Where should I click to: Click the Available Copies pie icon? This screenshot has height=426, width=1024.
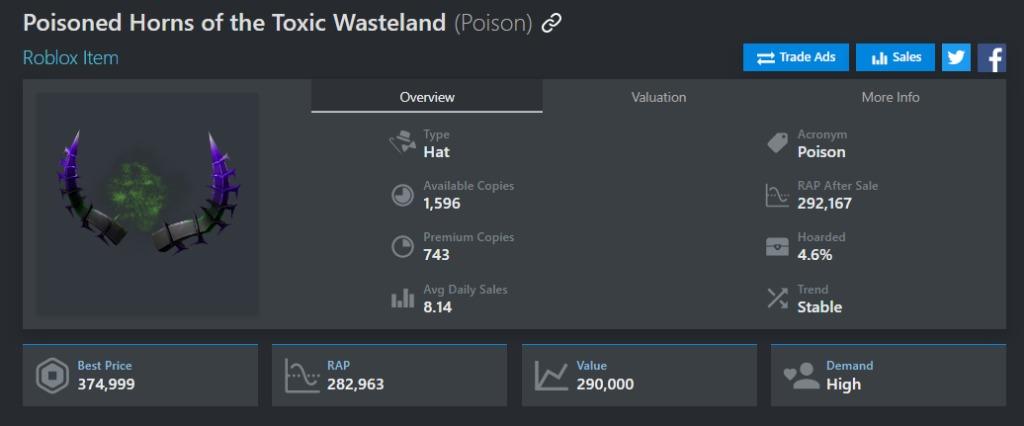(x=402, y=195)
